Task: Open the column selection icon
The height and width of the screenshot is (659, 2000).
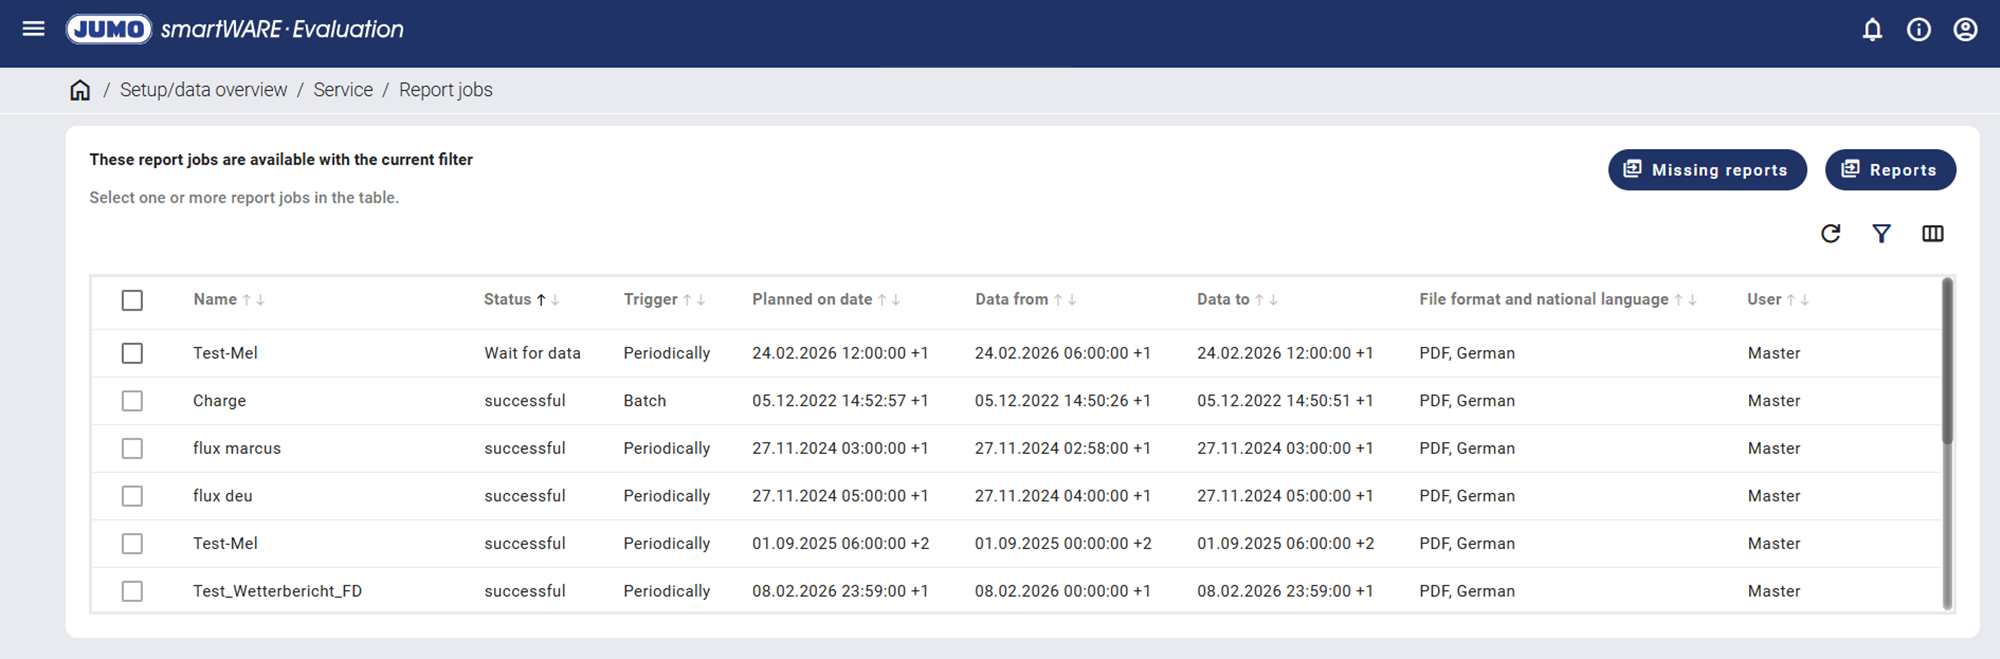Action: (1932, 234)
